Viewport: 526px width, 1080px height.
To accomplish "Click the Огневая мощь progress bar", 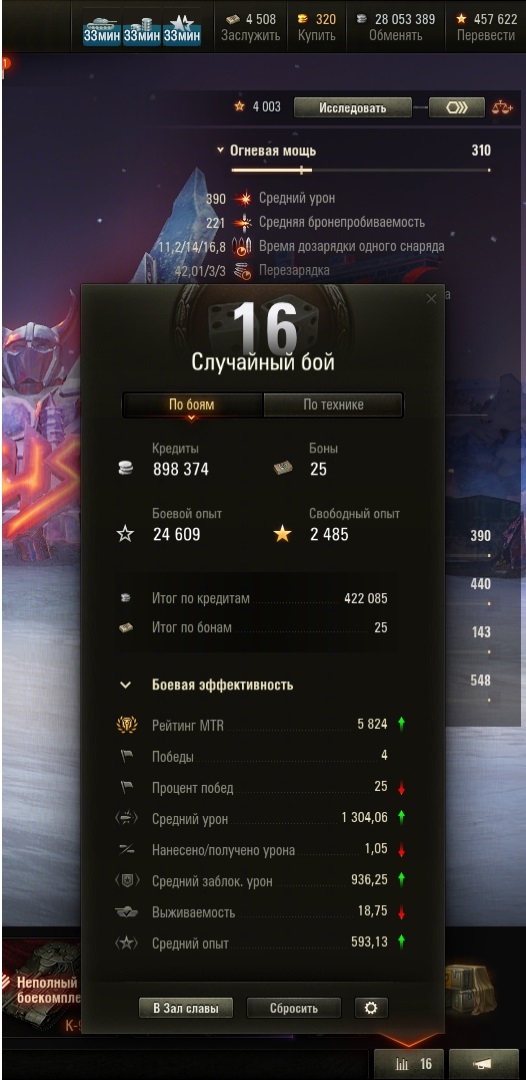I will tap(361, 169).
